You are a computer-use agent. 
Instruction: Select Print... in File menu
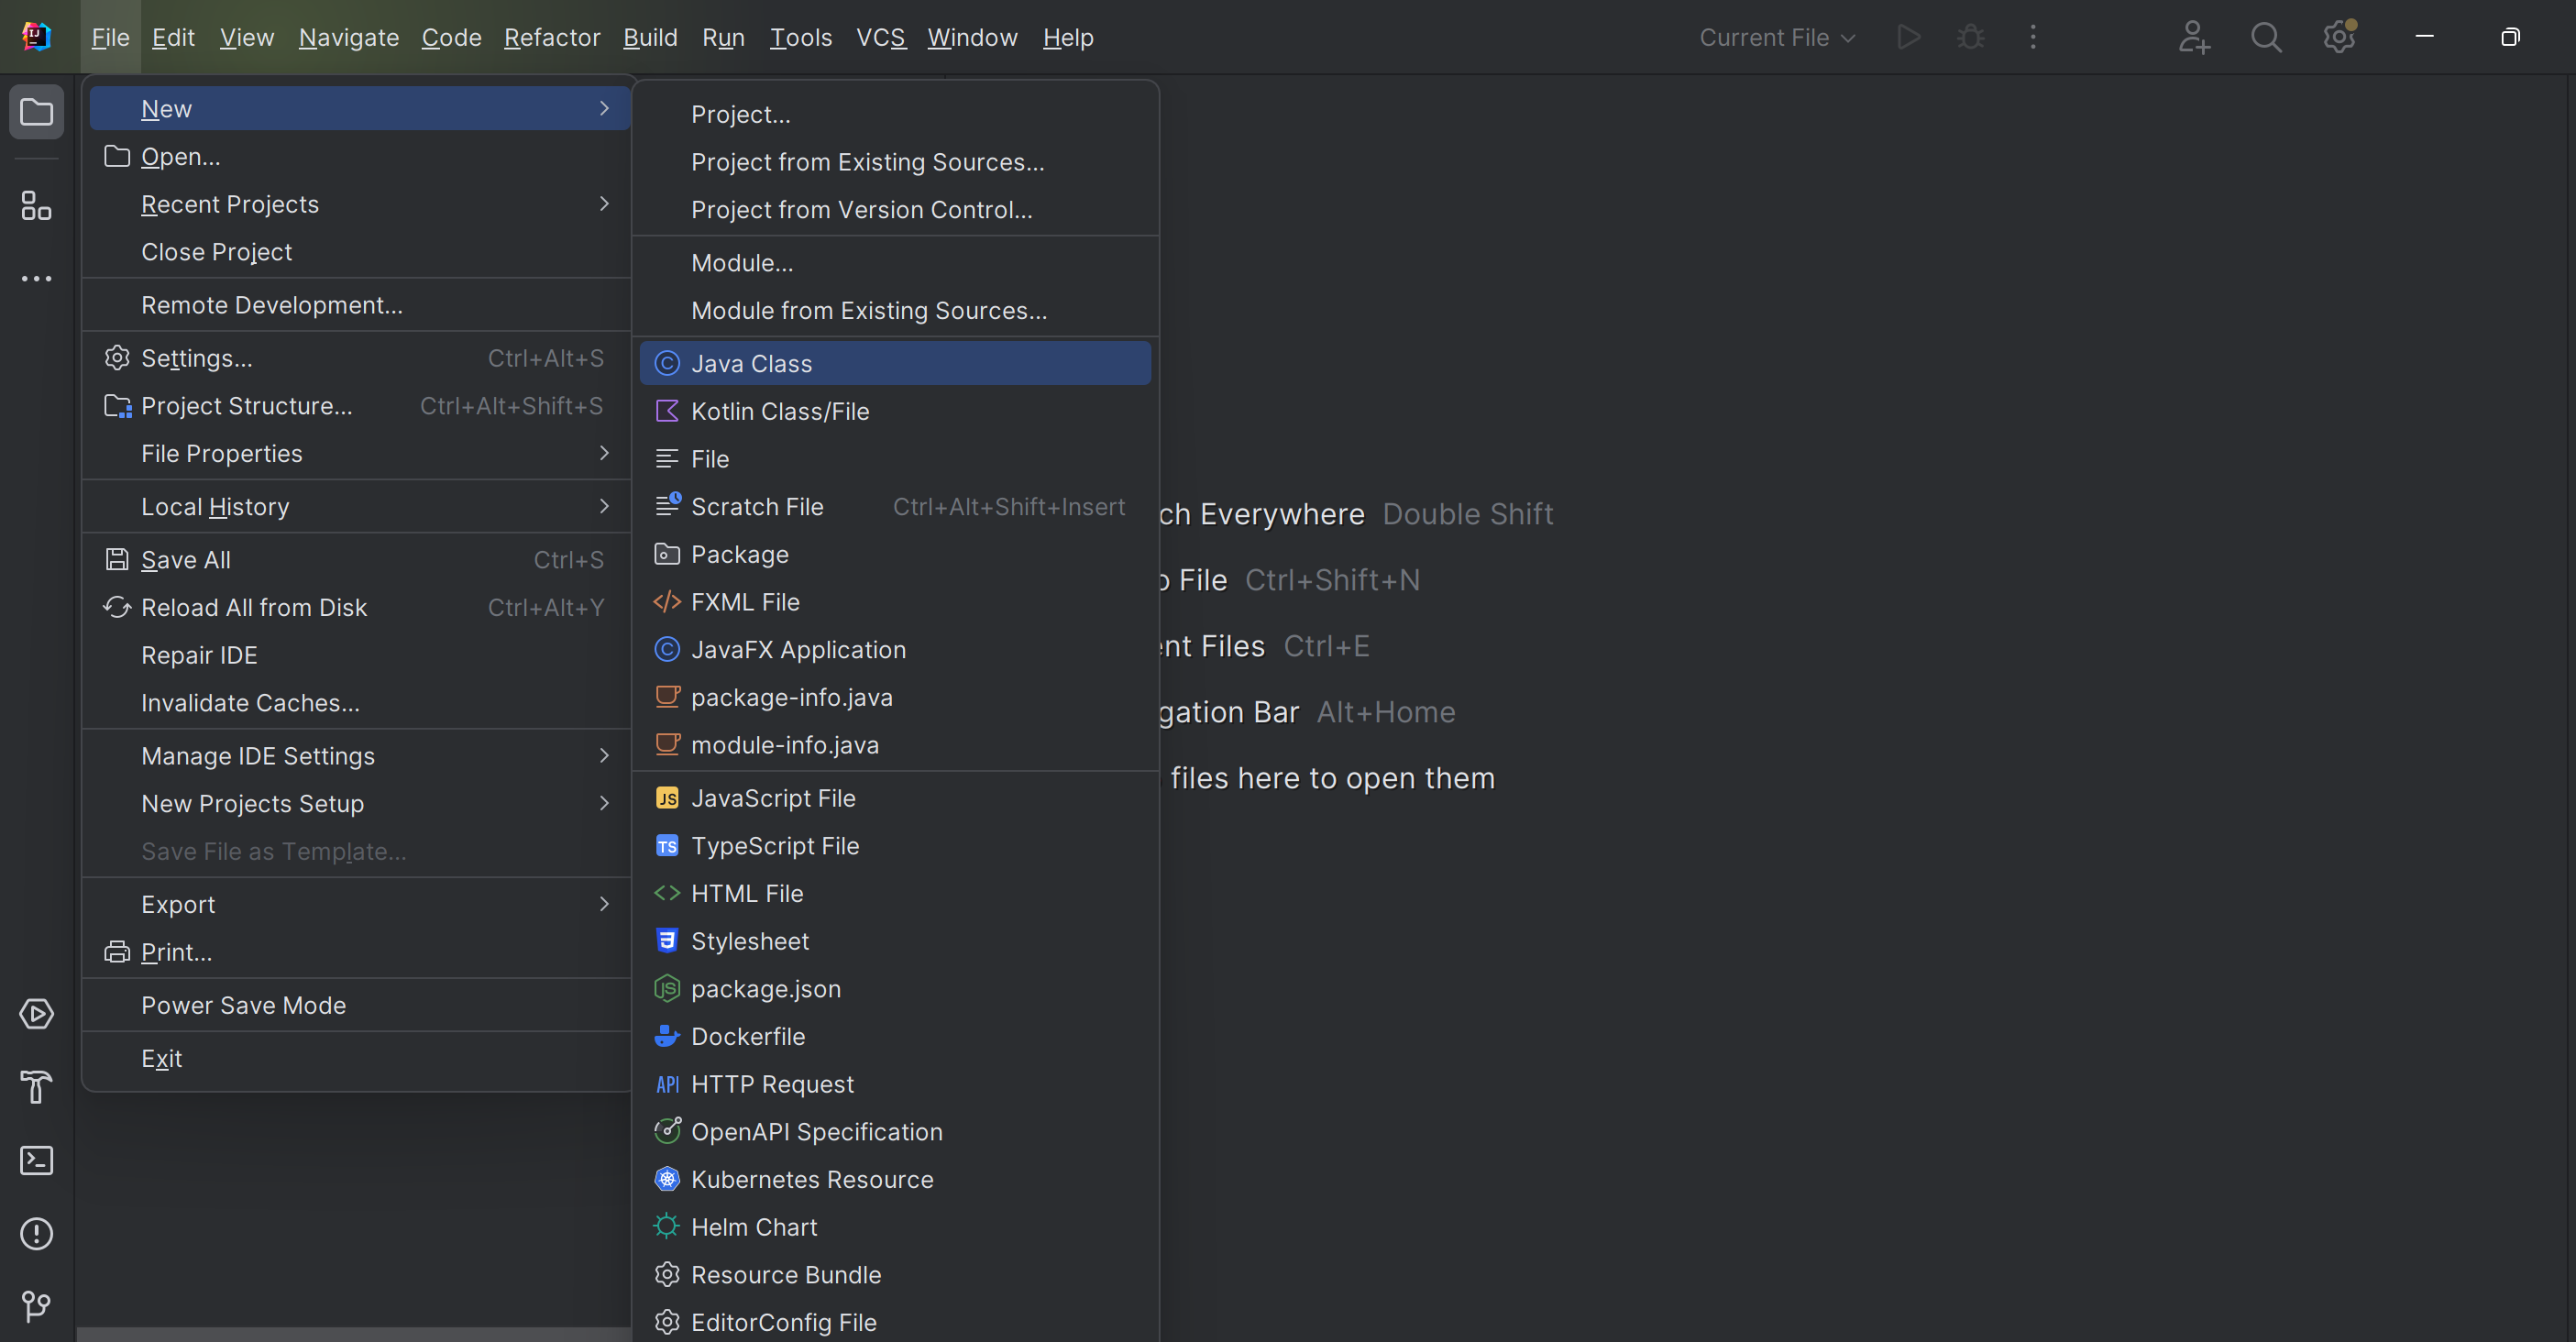[x=360, y=952]
